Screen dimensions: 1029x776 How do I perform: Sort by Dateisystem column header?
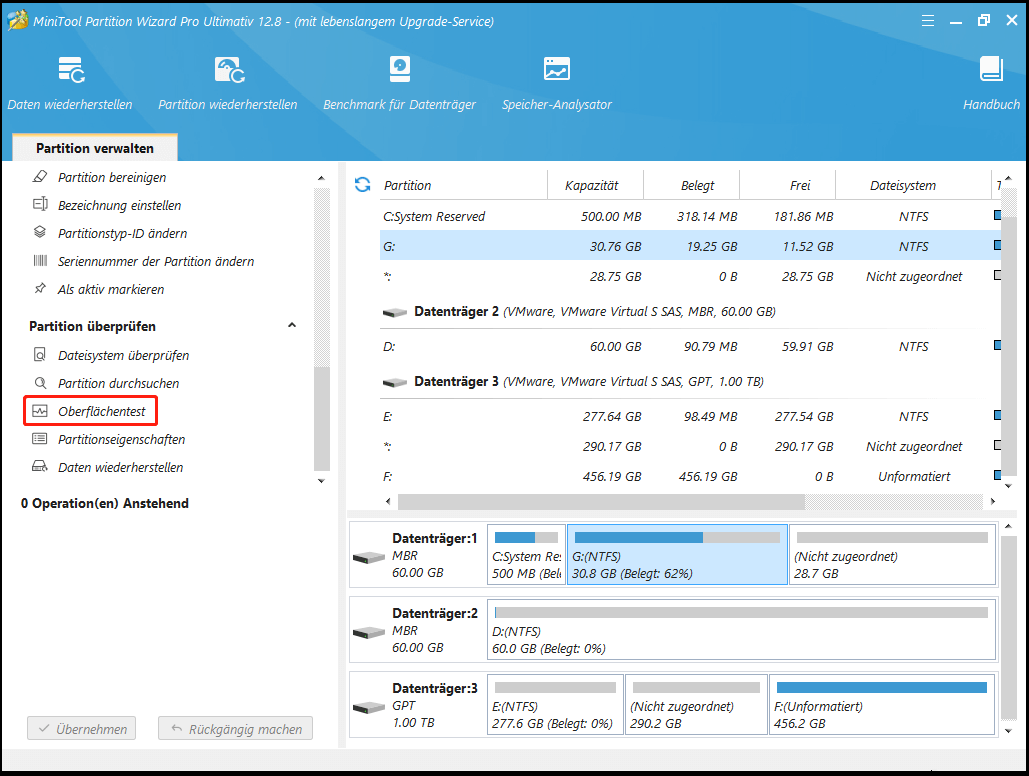tap(914, 185)
